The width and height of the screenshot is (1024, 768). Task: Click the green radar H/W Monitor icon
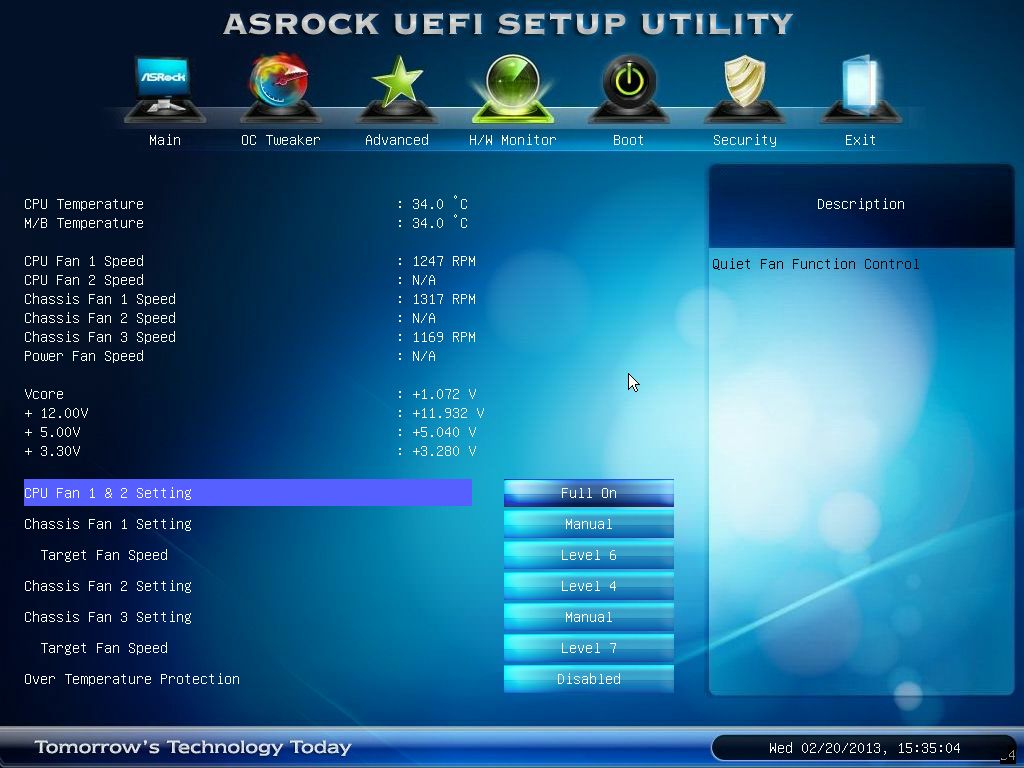click(x=513, y=88)
